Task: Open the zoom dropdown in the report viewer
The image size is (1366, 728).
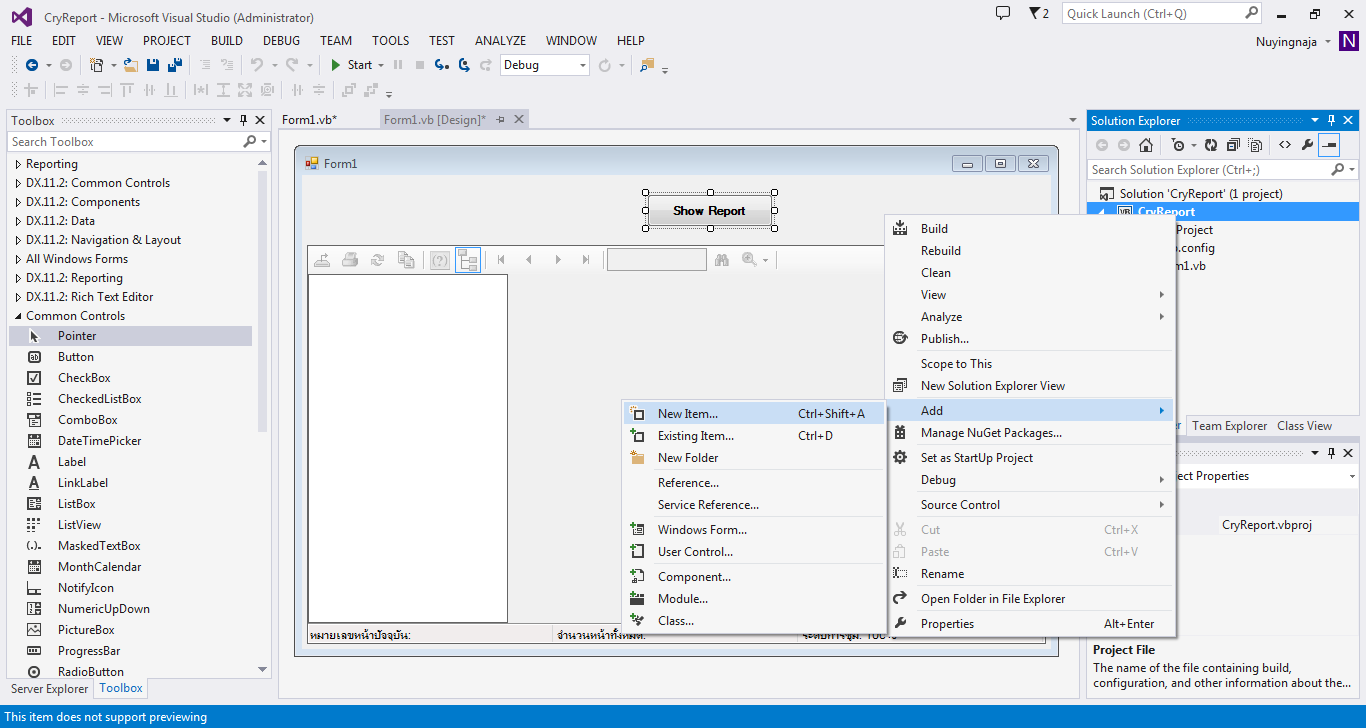Action: click(766, 260)
